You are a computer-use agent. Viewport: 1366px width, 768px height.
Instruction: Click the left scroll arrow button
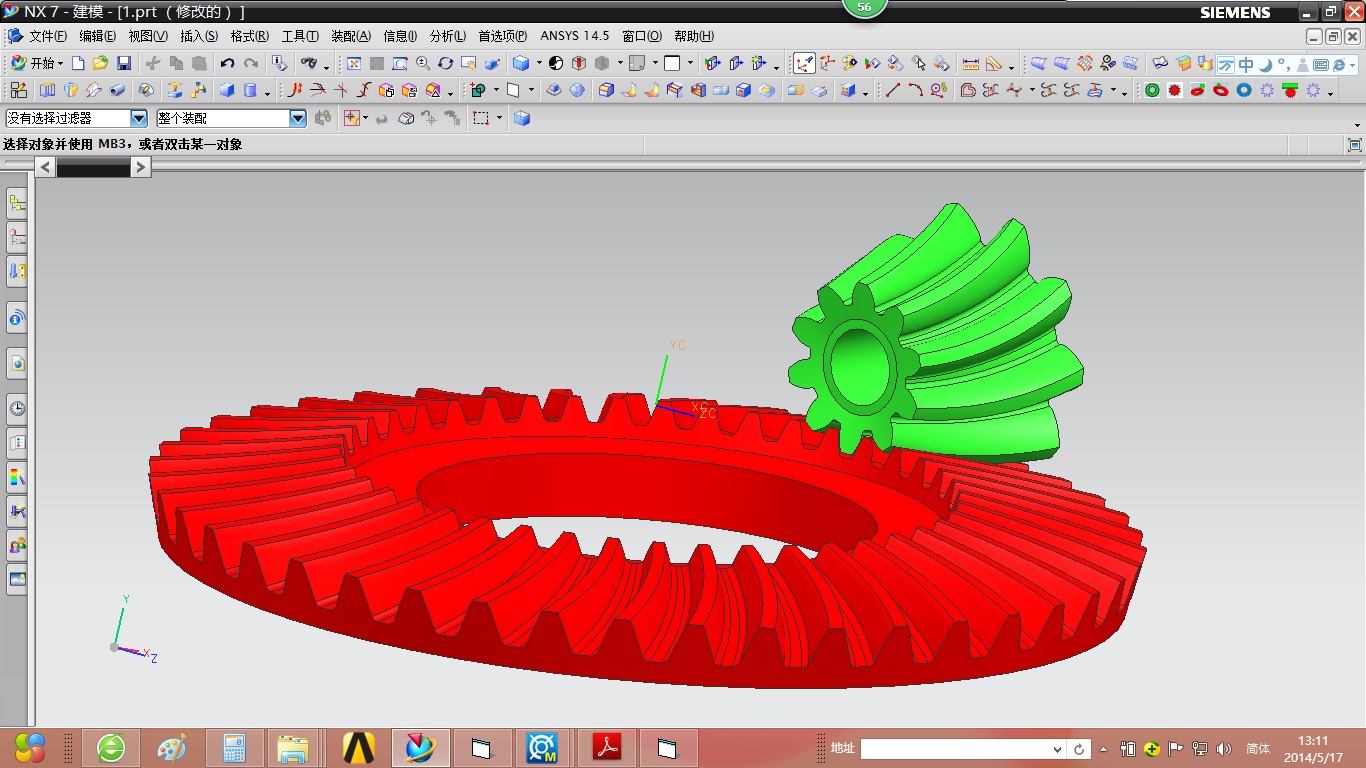click(x=46, y=167)
